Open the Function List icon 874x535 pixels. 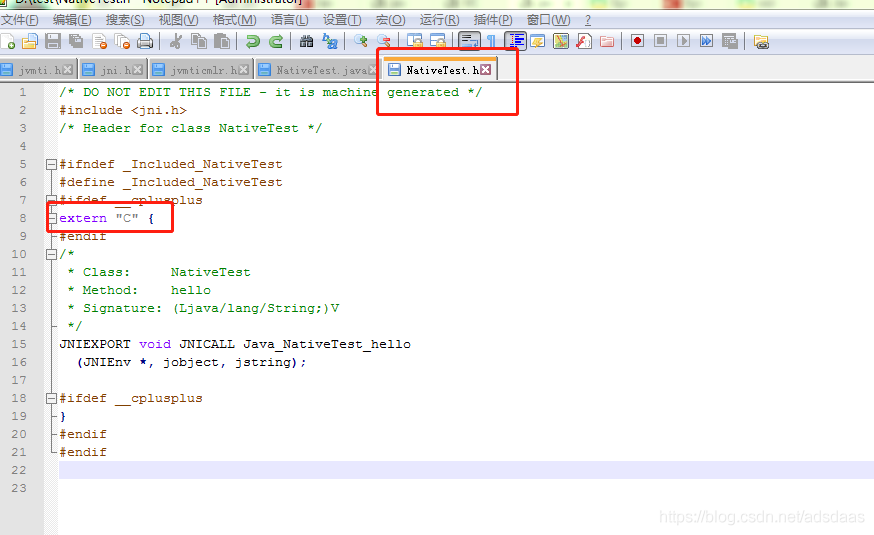(x=584, y=41)
